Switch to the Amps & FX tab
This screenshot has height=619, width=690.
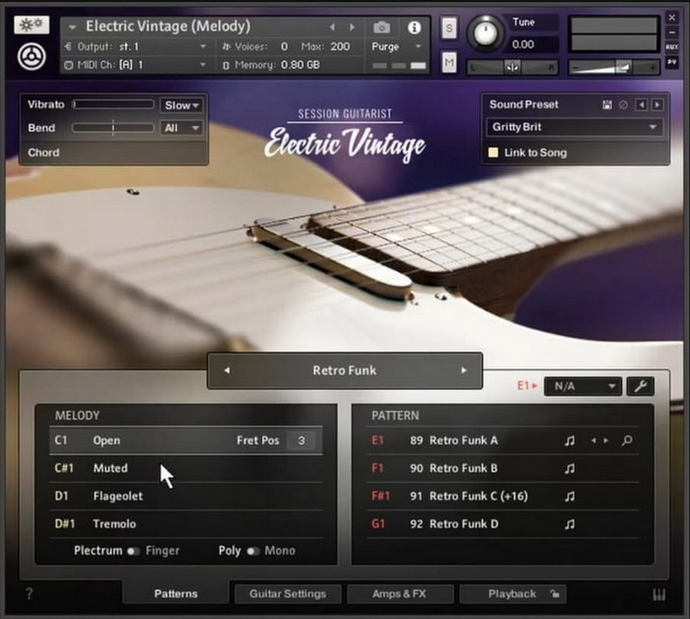click(x=400, y=594)
